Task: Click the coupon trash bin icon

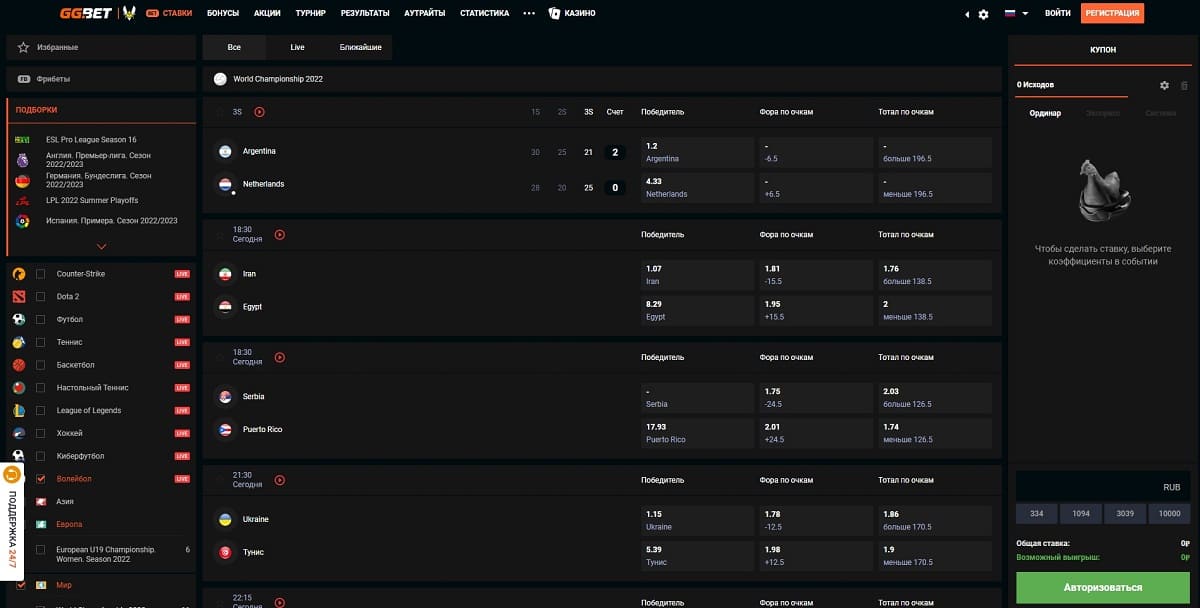Action: [x=1185, y=85]
